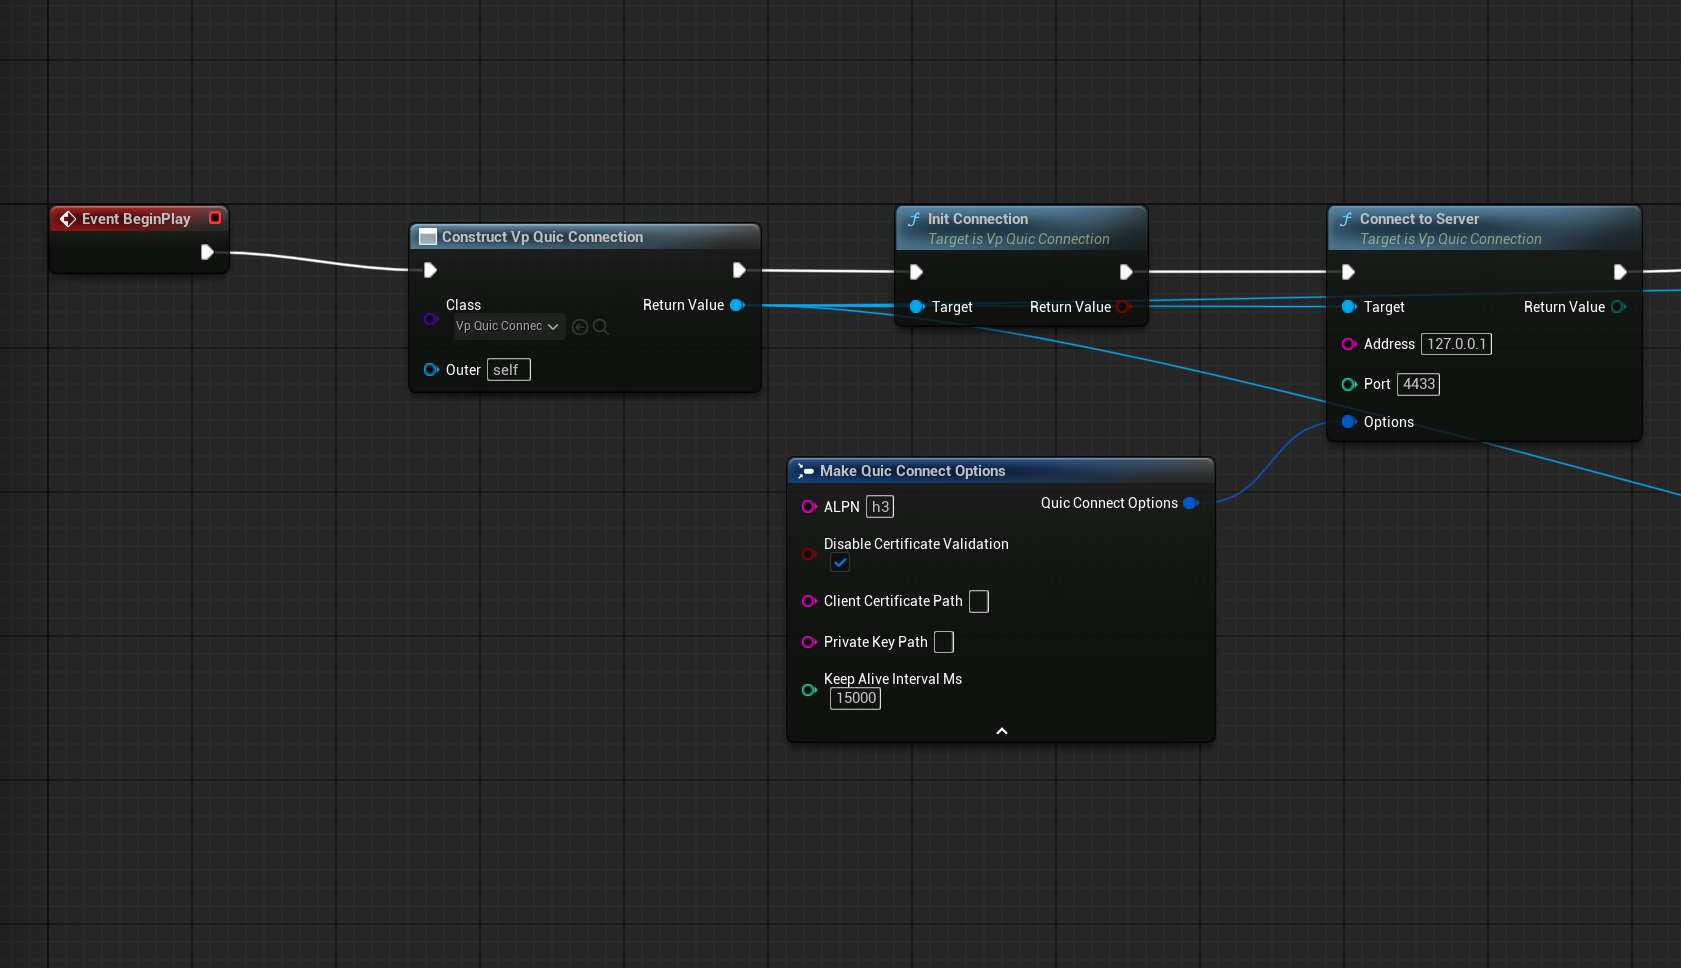Viewport: 1681px width, 968px height.
Task: Open the Vp Quic Connection class dropdown
Action: [508, 327]
